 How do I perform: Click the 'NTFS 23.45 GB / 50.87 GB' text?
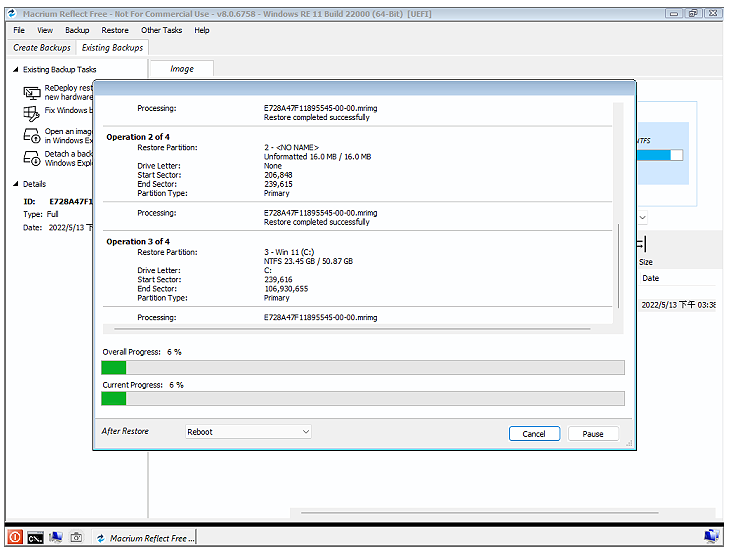click(308, 261)
